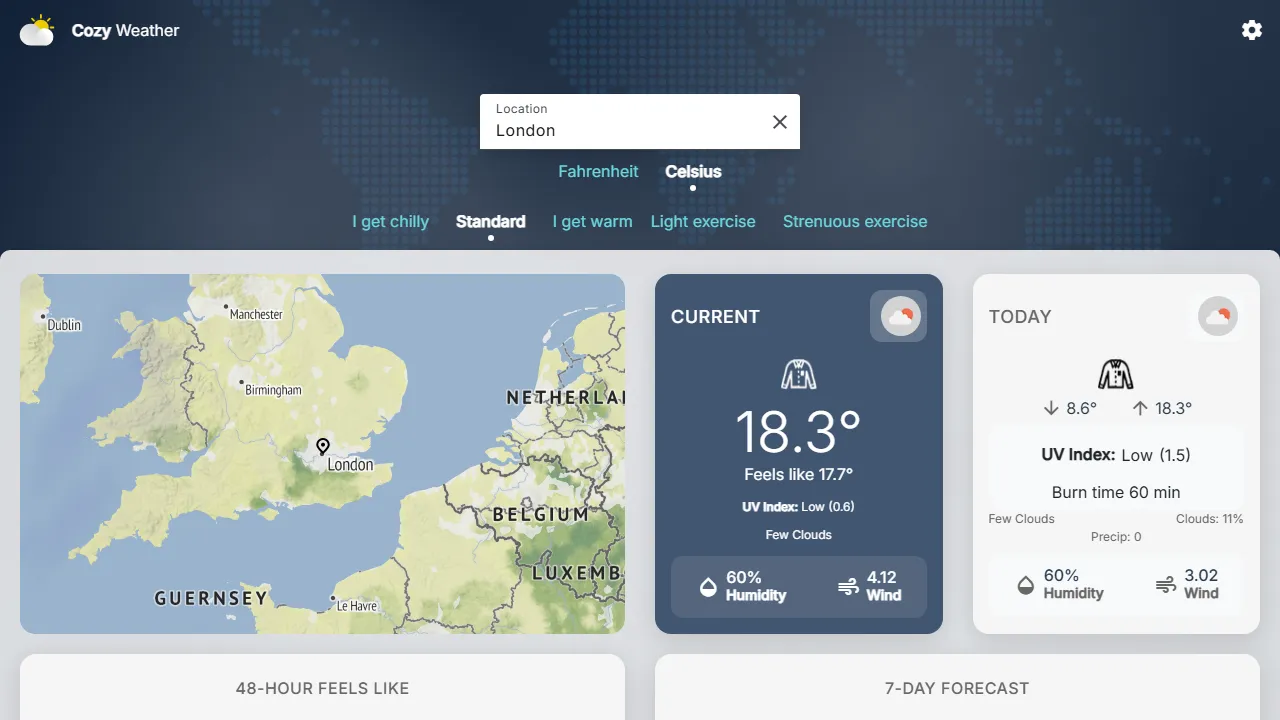Viewport: 1280px width, 720px height.
Task: Click inside the Location input field
Action: coord(600,130)
